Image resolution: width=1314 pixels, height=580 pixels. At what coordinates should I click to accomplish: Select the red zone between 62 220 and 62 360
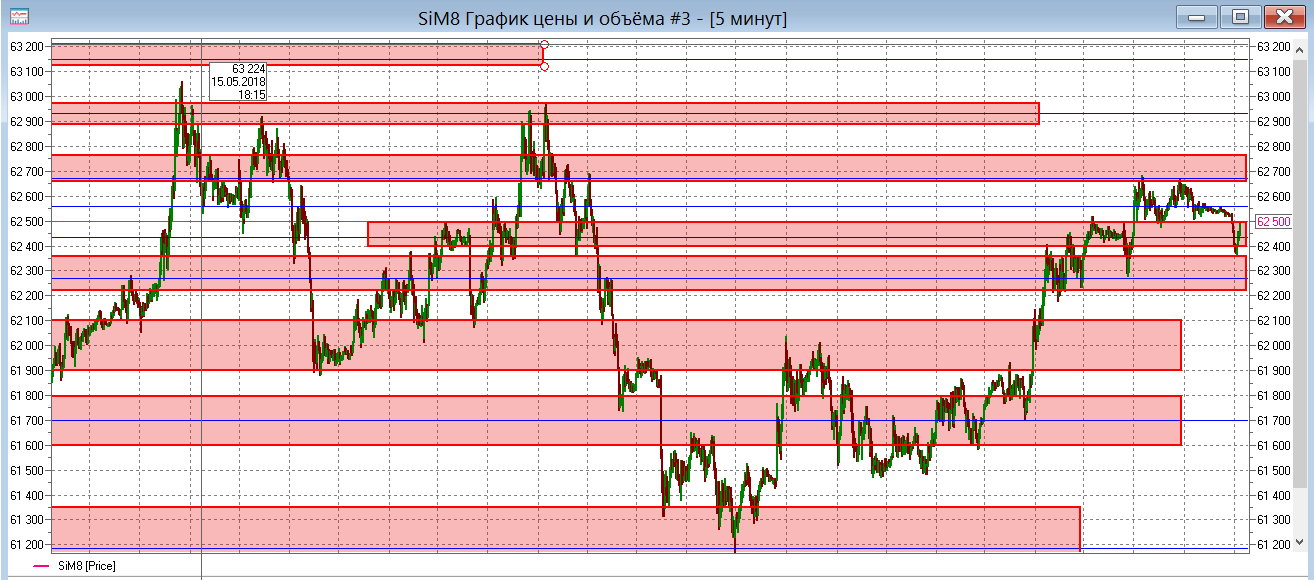pyautogui.click(x=648, y=273)
